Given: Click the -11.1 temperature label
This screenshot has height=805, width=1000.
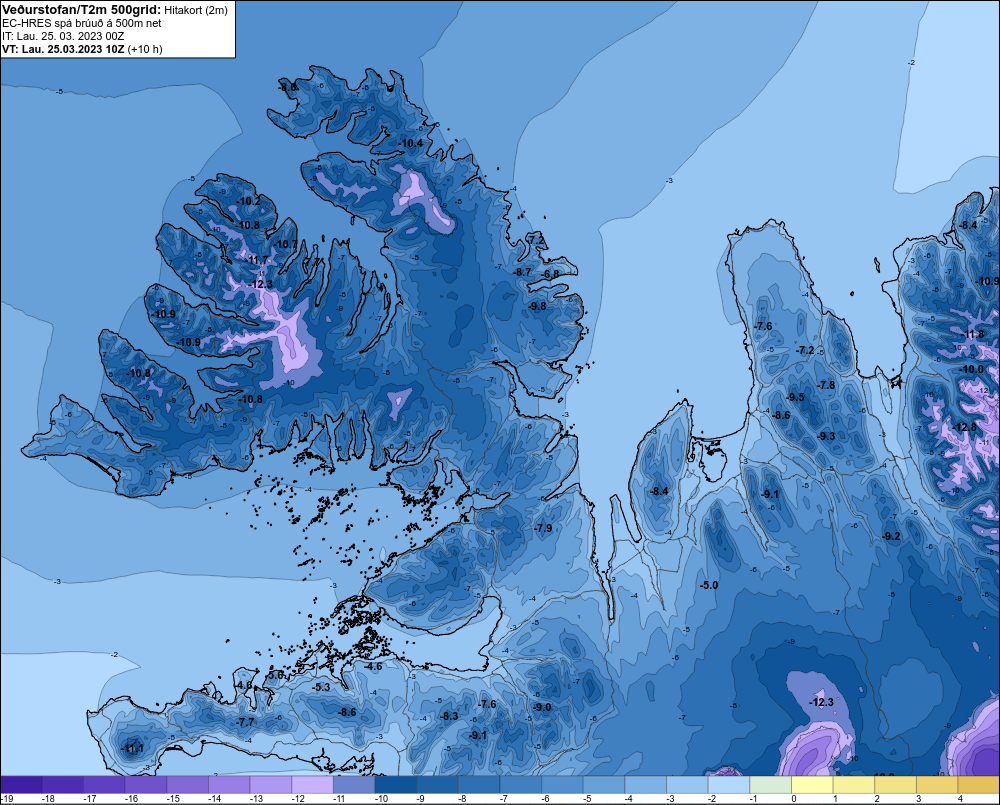Looking at the screenshot, I should tap(132, 749).
